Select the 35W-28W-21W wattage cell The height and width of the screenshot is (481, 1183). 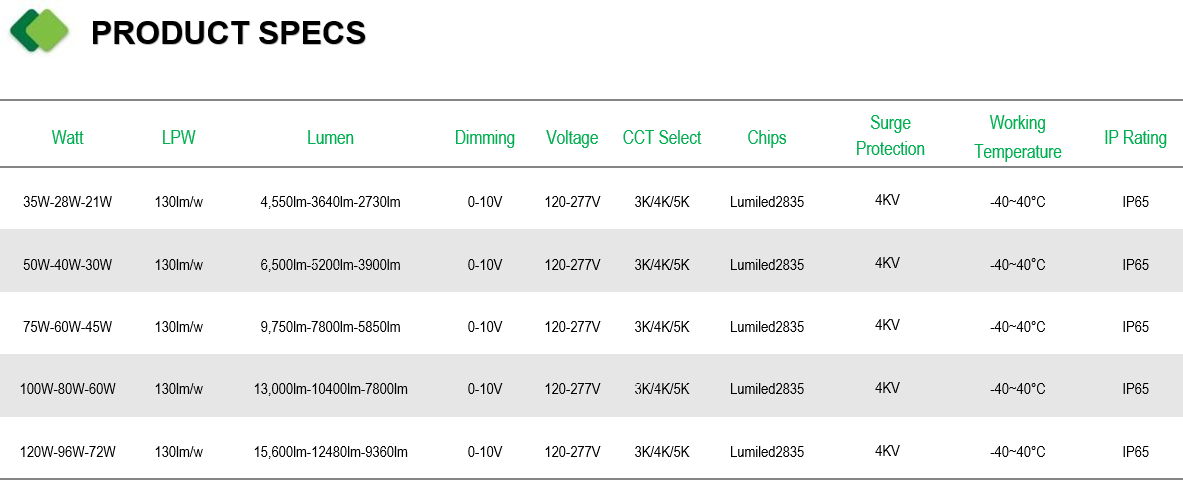[67, 202]
